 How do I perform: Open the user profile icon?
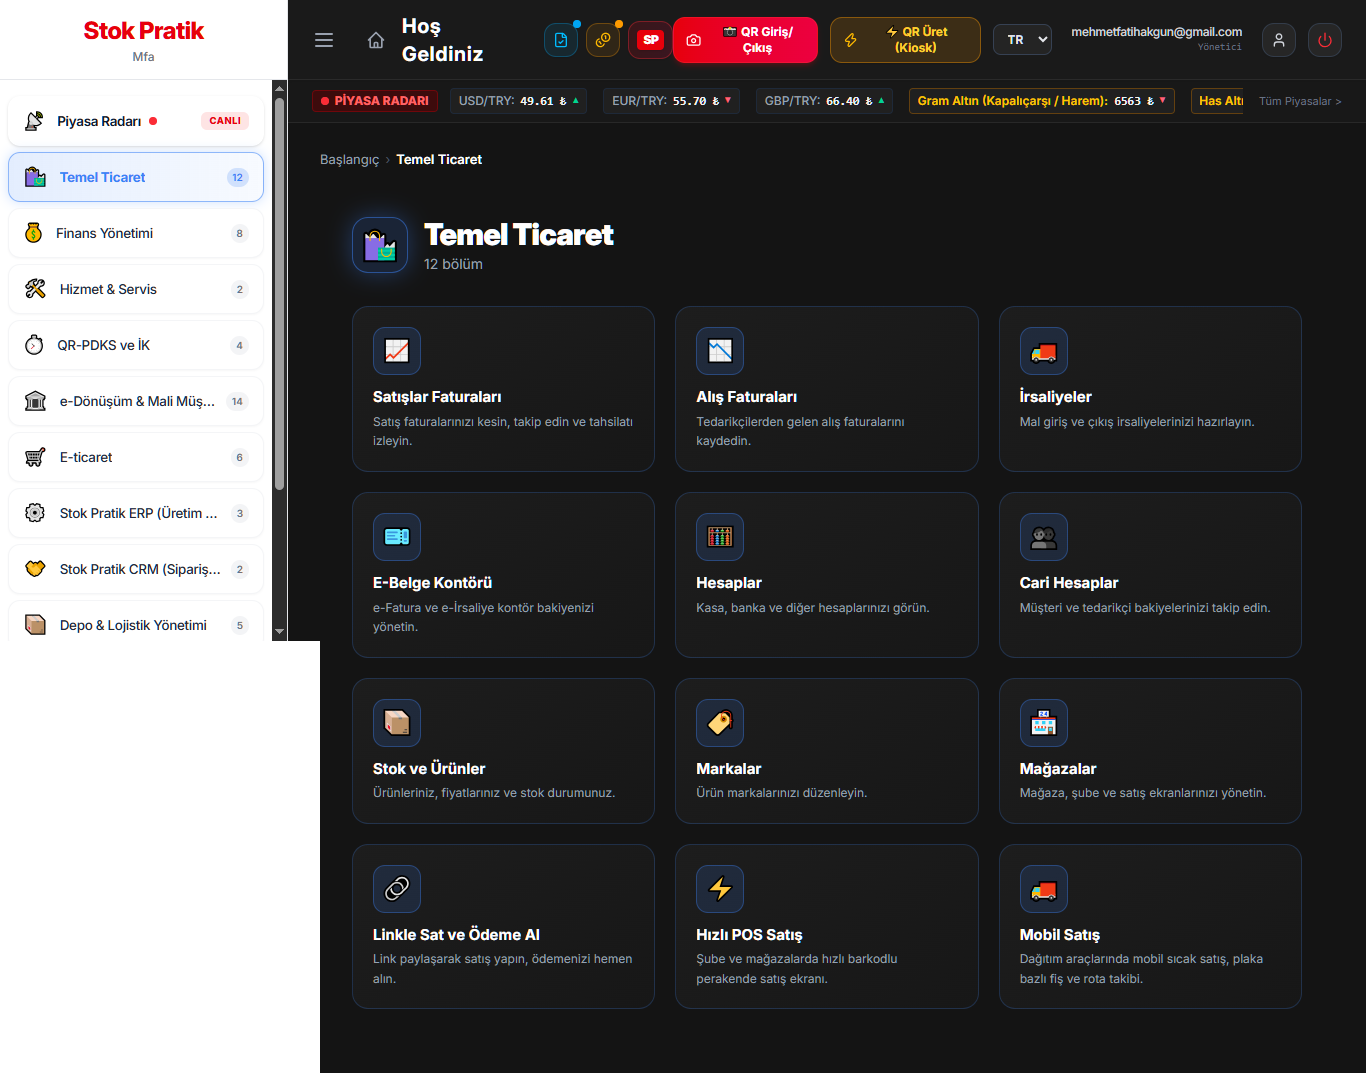point(1279,40)
